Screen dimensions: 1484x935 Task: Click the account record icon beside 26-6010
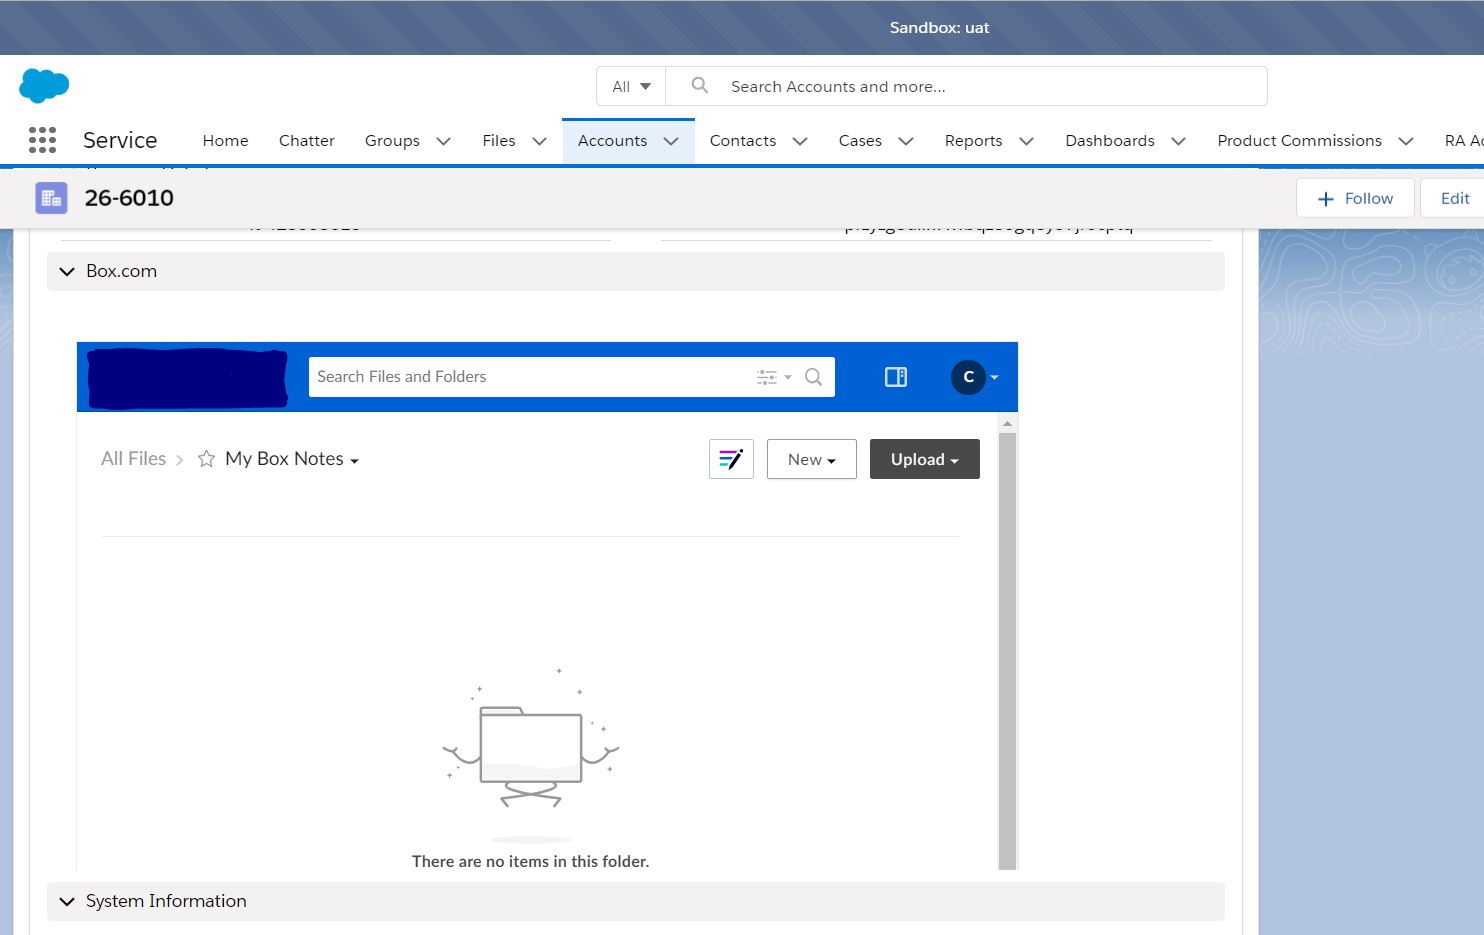51,198
